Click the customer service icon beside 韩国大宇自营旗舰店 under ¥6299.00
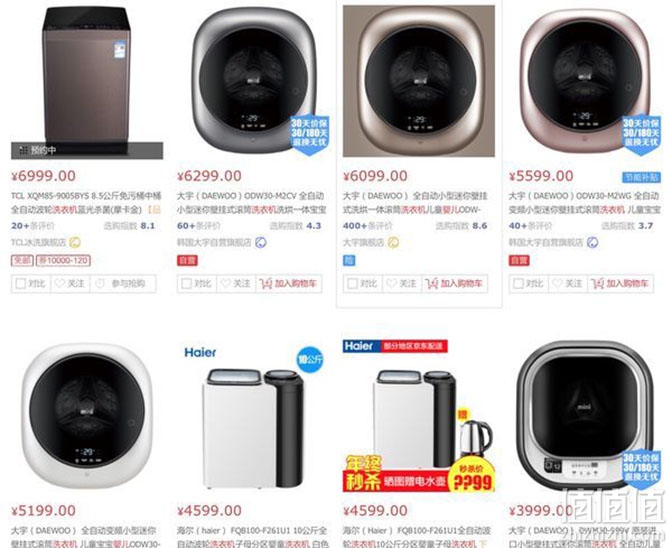 point(261,243)
